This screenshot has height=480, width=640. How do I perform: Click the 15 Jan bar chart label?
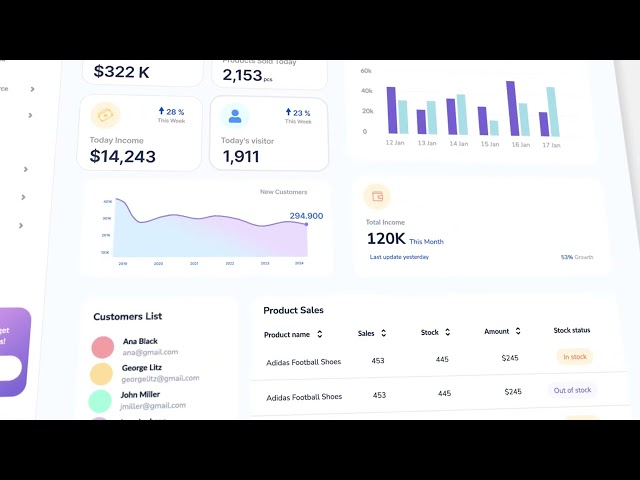tap(490, 144)
